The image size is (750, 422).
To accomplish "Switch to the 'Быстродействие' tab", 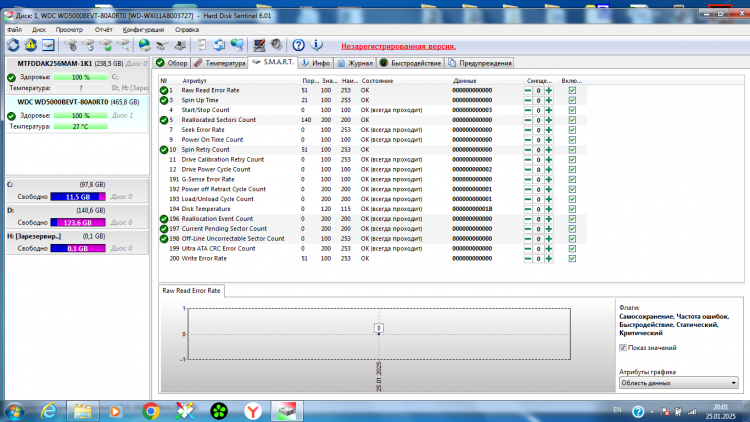I will (410, 63).
